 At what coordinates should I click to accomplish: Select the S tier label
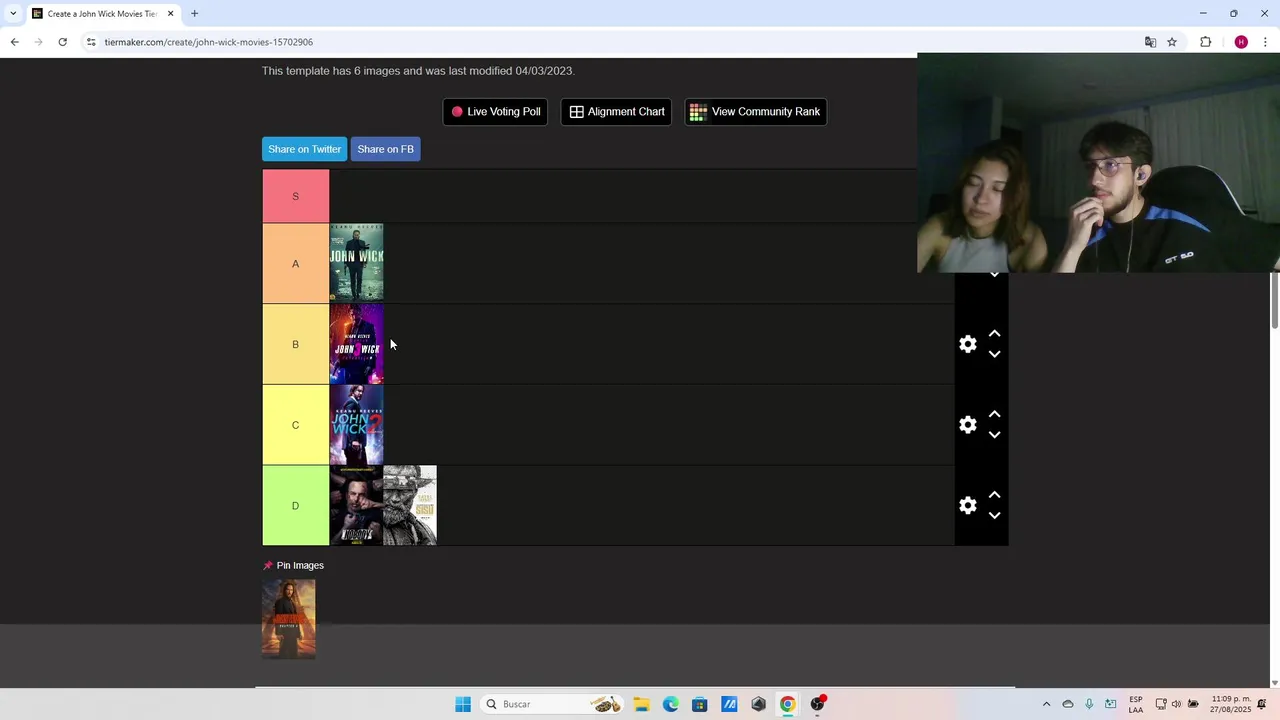click(x=295, y=196)
